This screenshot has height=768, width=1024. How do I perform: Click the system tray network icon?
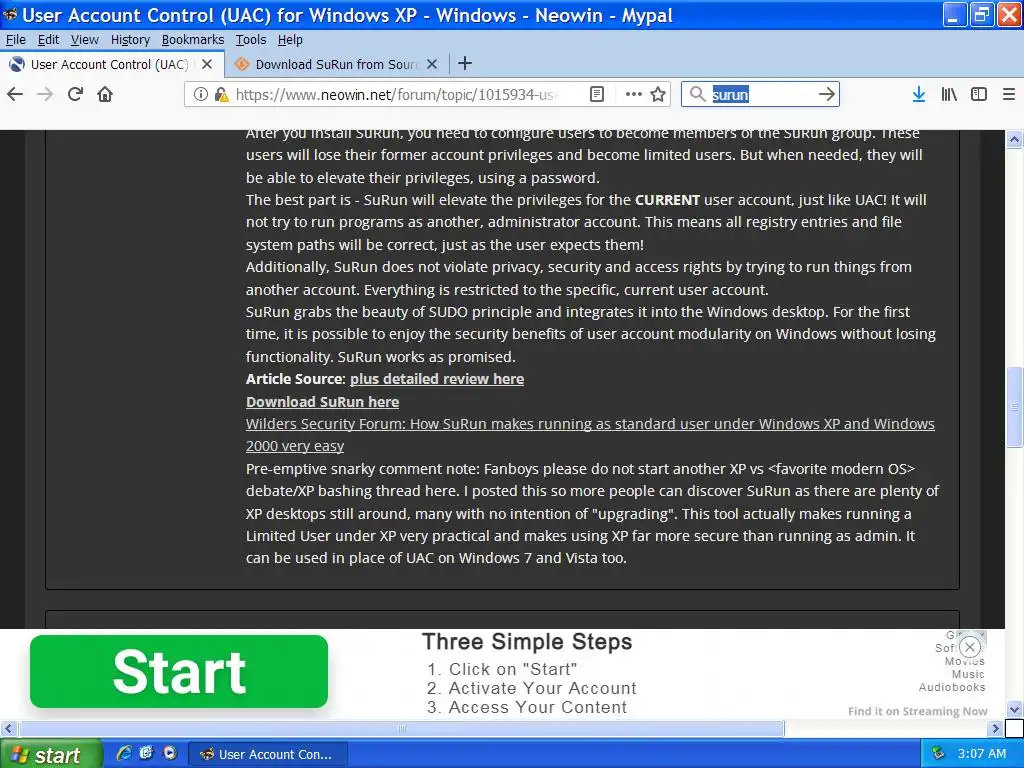point(938,754)
